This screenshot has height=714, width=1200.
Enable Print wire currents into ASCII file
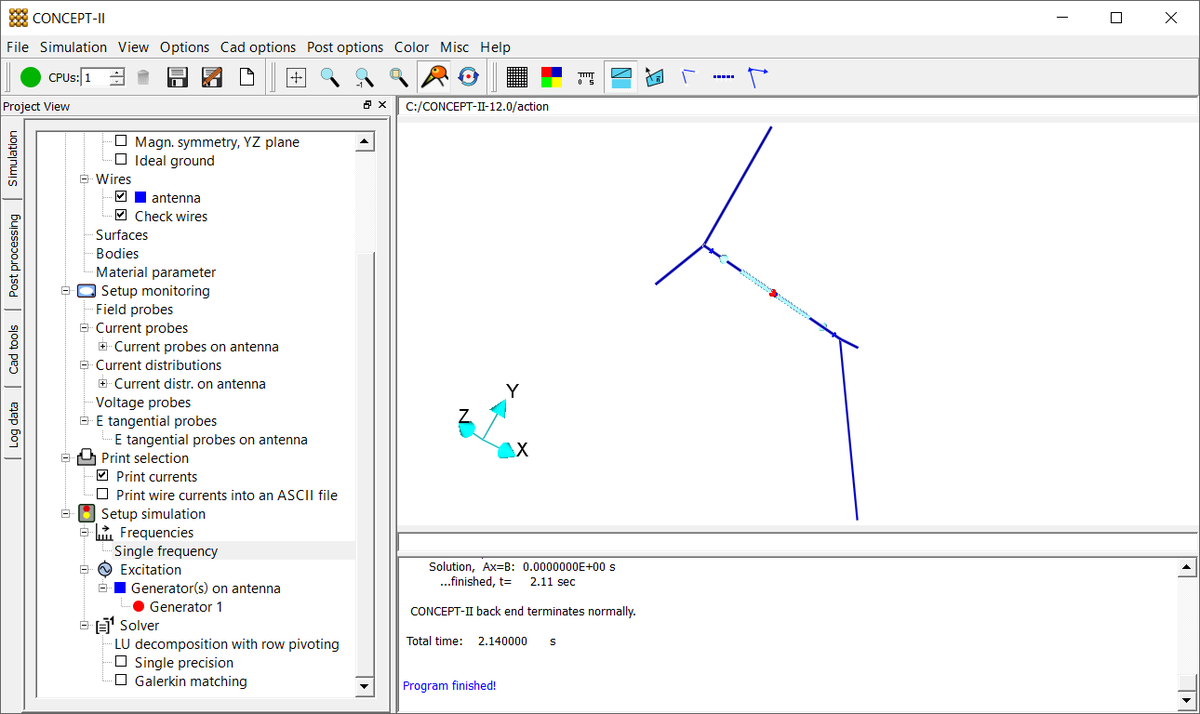click(102, 495)
